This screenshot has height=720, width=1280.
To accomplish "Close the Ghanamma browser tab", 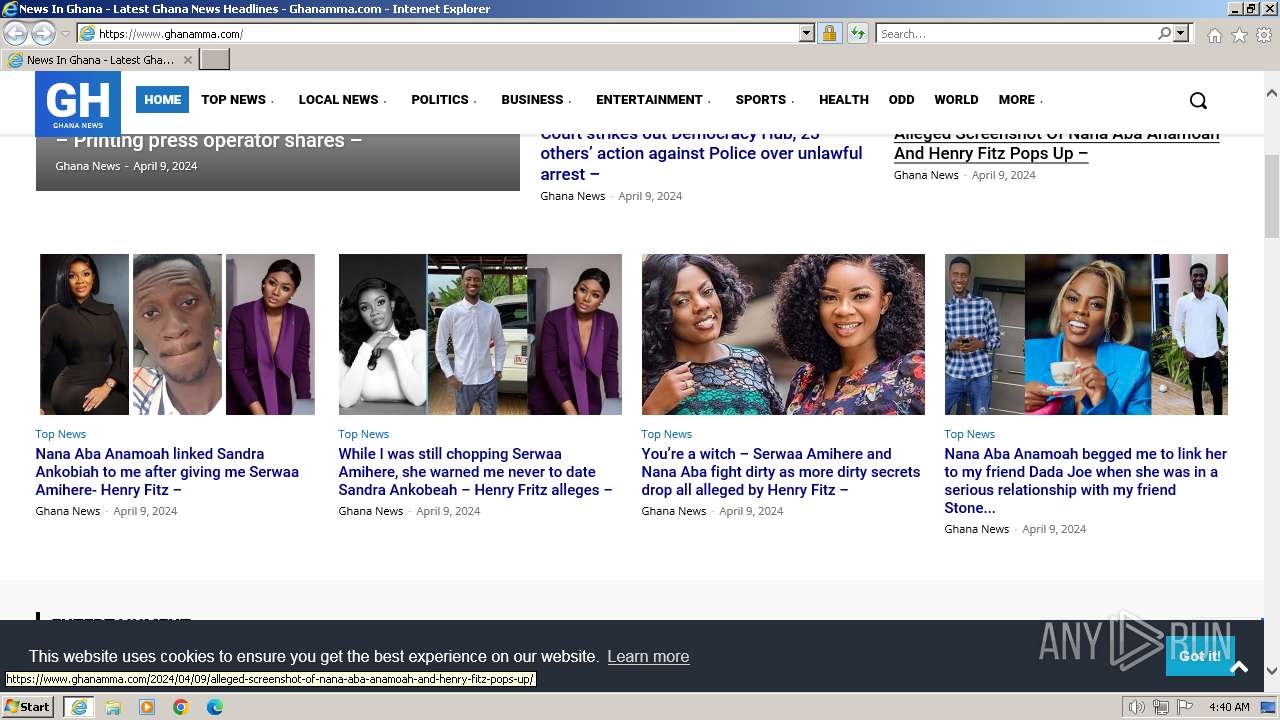I will [187, 60].
